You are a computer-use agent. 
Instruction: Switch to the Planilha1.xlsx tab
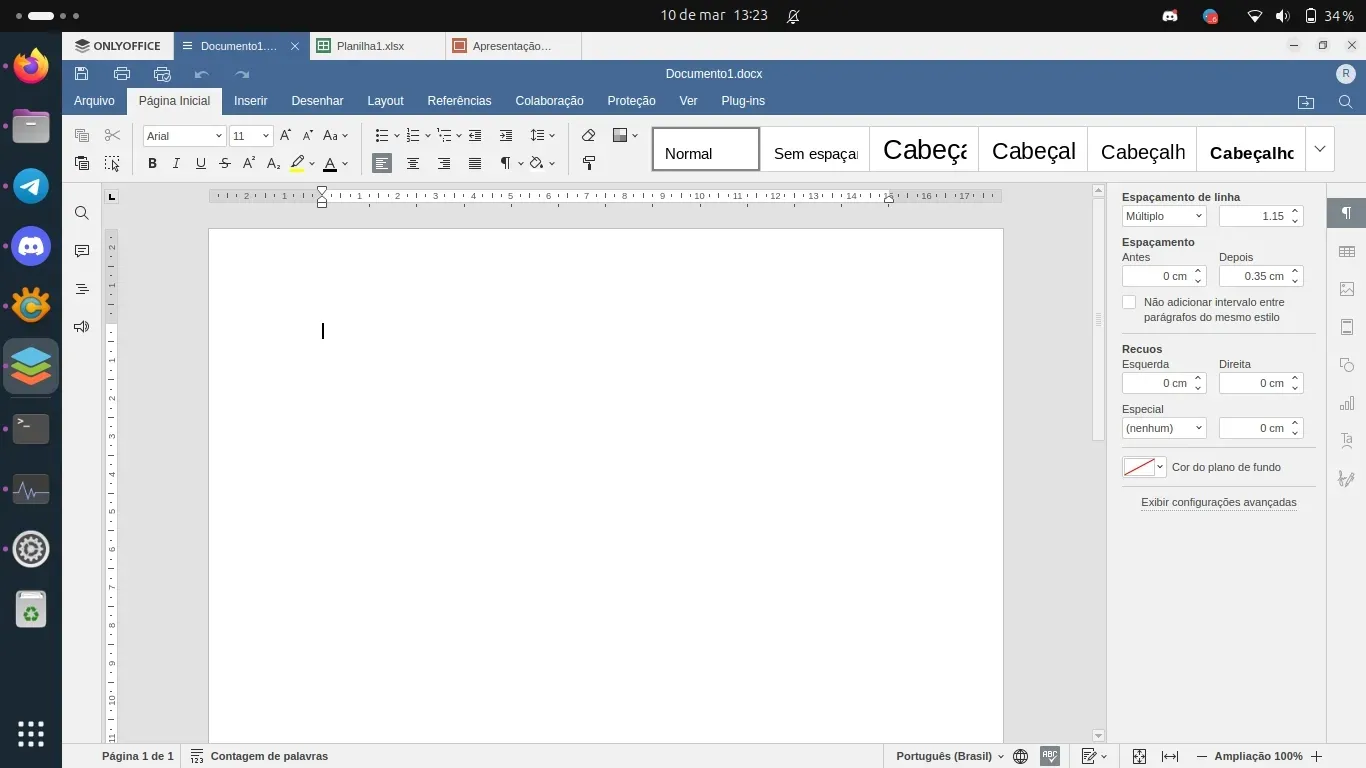[370, 46]
